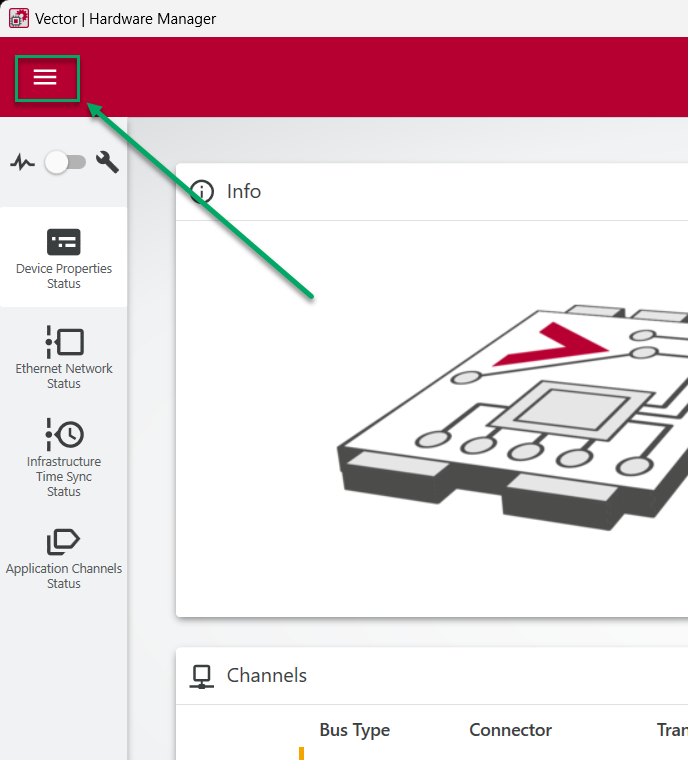This screenshot has height=760, width=688.
Task: Switch to Device Properties Status view
Action: point(64,257)
